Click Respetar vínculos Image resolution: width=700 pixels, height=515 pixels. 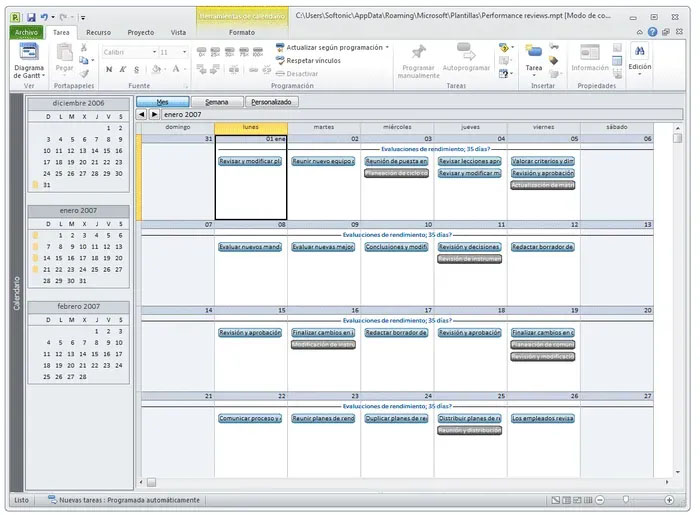(x=308, y=61)
